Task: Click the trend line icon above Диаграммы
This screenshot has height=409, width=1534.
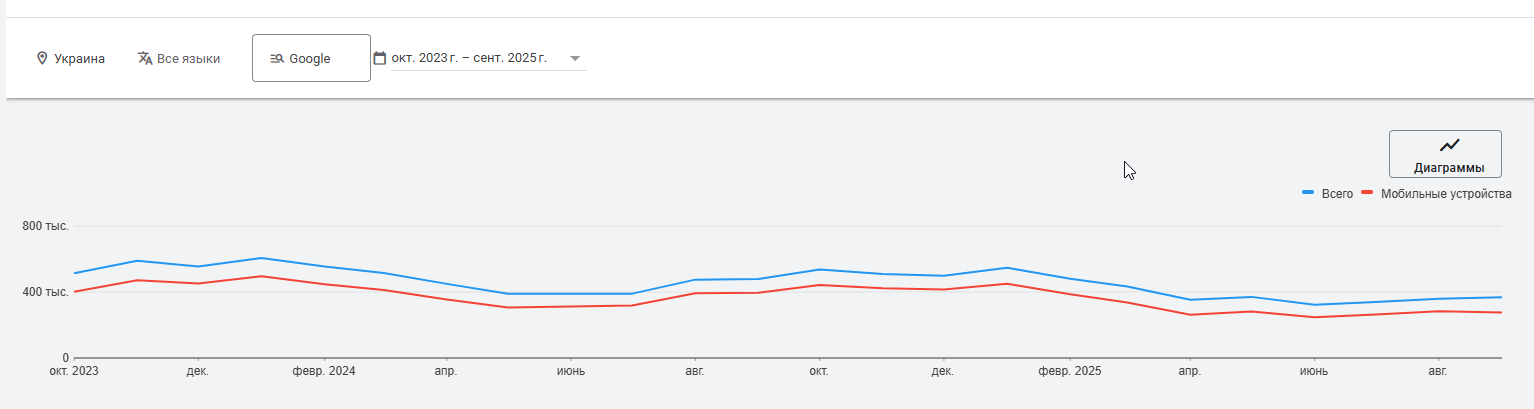Action: pos(1449,146)
